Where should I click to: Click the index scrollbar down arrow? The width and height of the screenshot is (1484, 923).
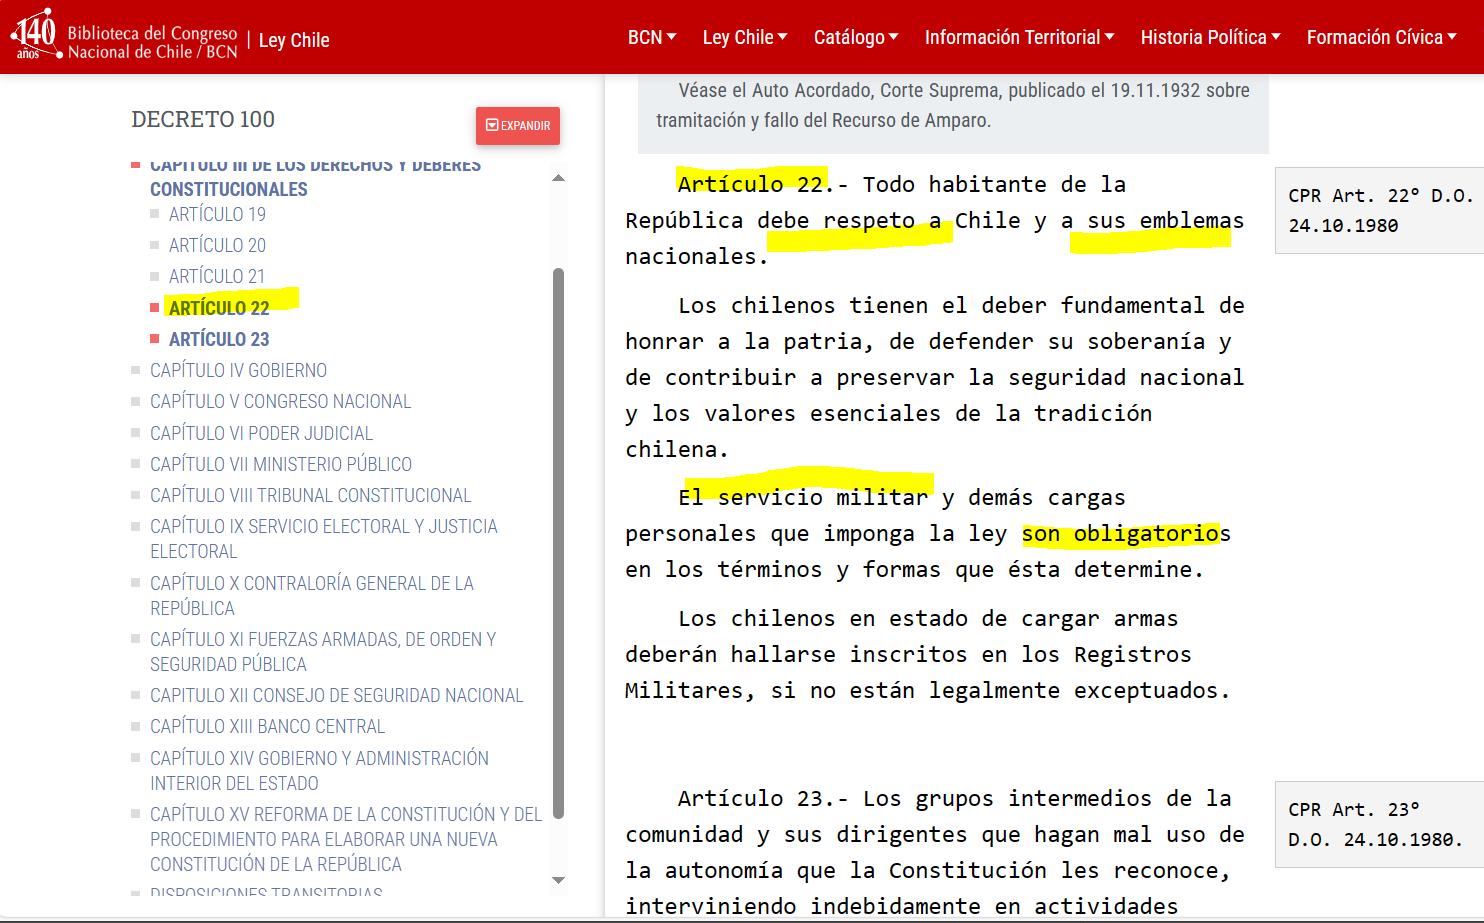coord(558,880)
